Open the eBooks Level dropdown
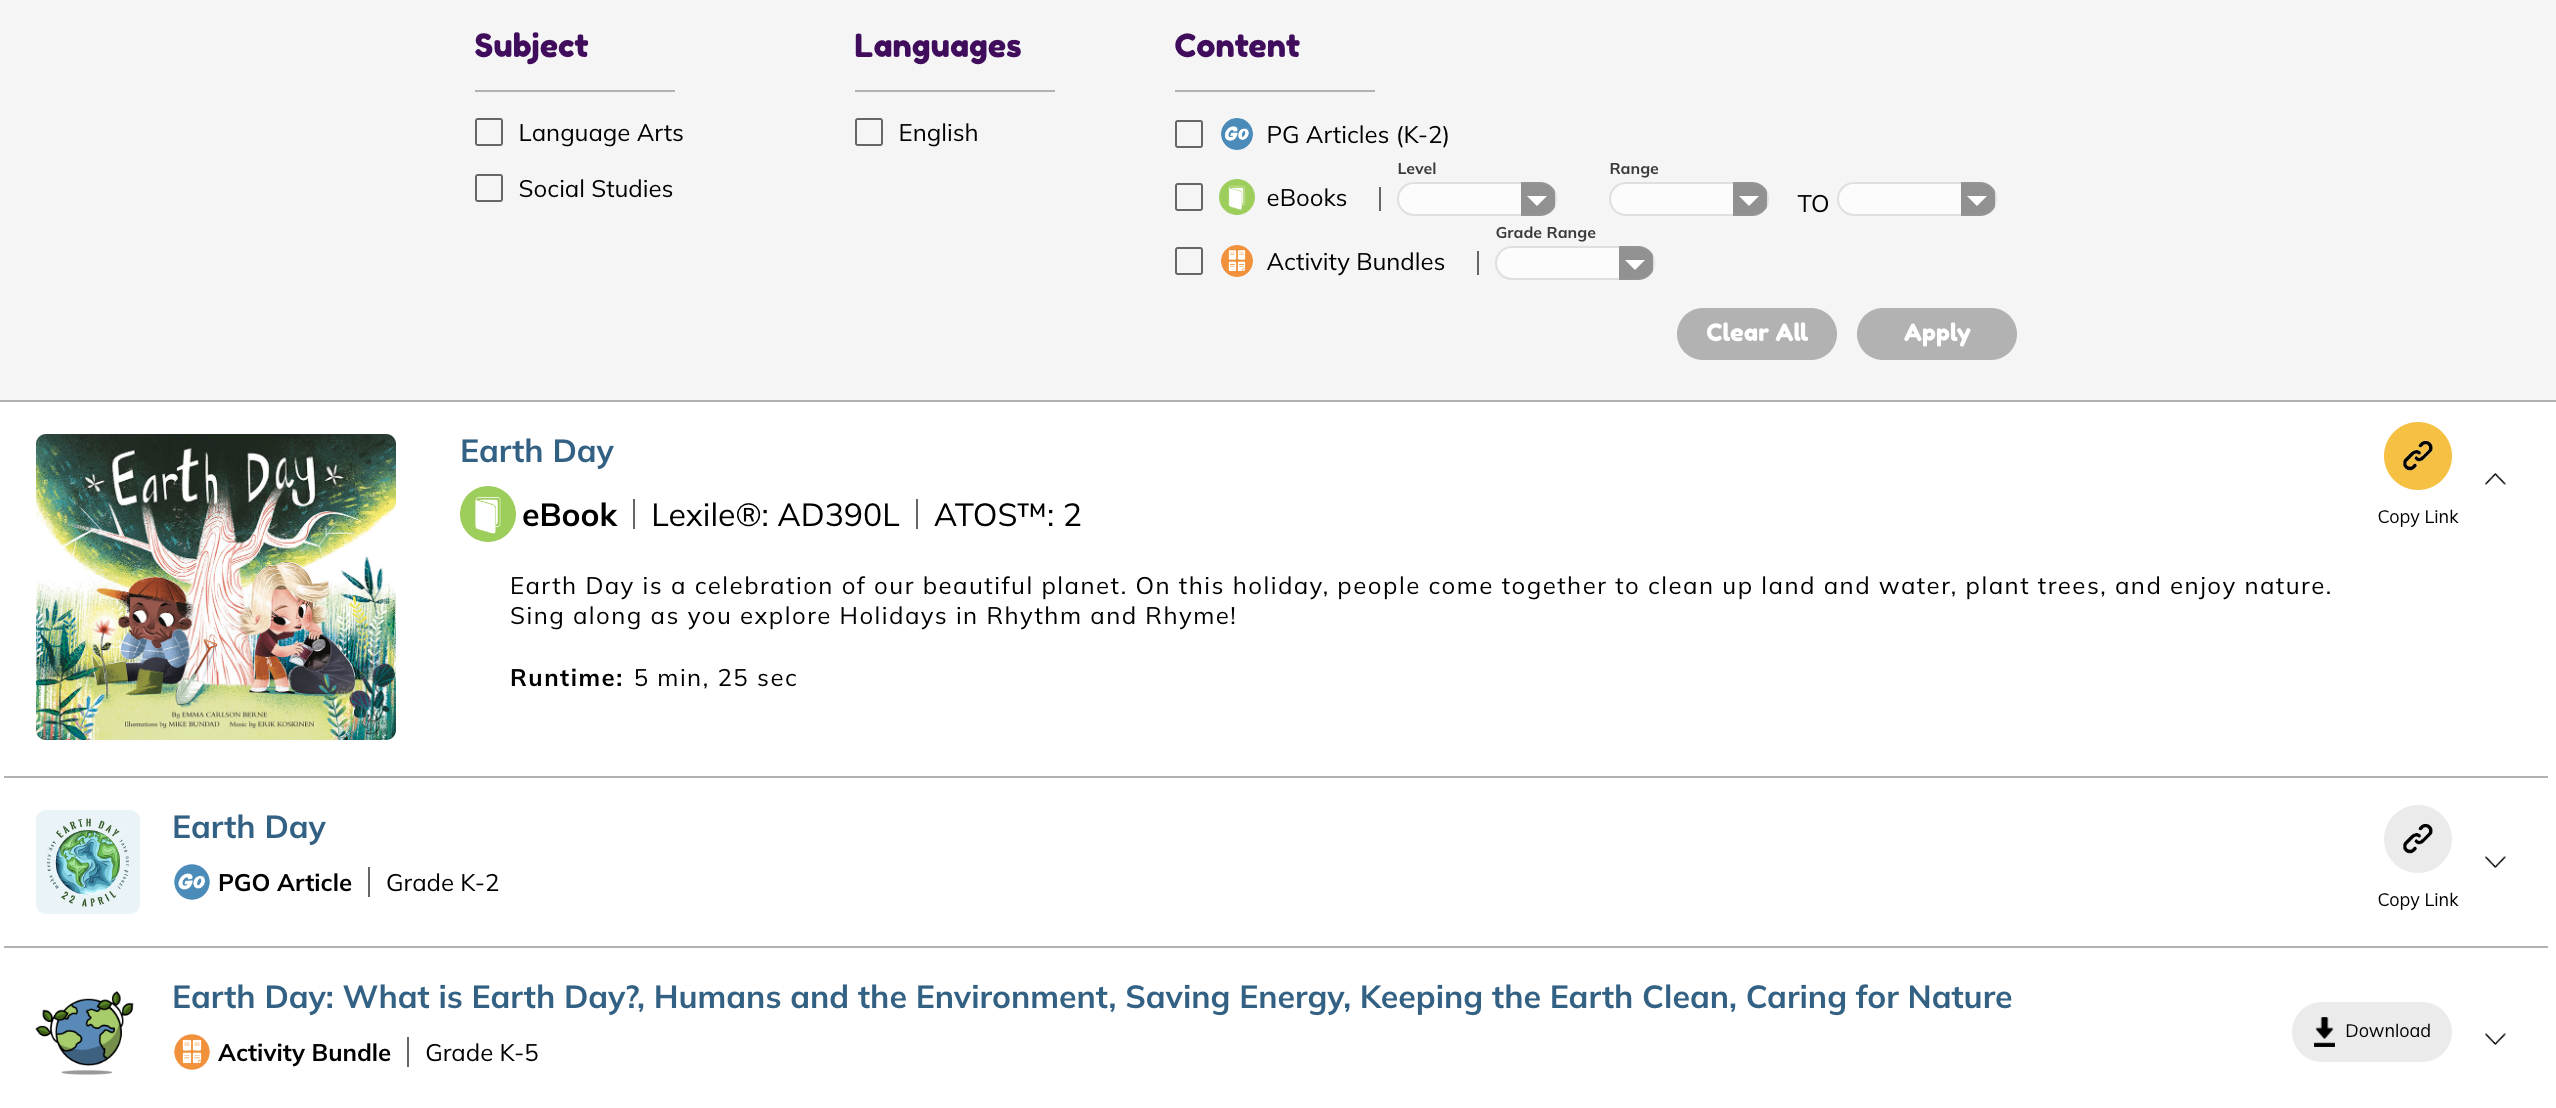 pos(1476,200)
